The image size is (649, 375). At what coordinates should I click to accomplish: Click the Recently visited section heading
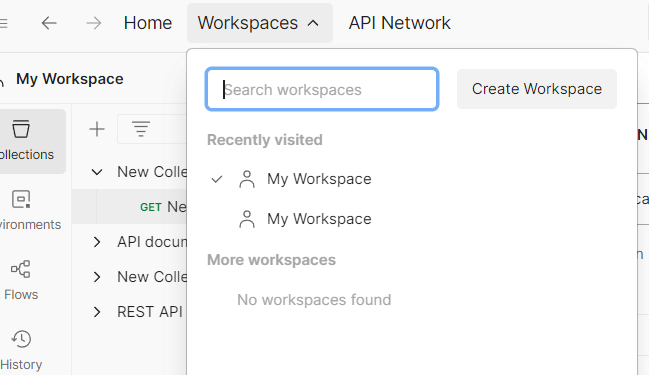click(265, 140)
